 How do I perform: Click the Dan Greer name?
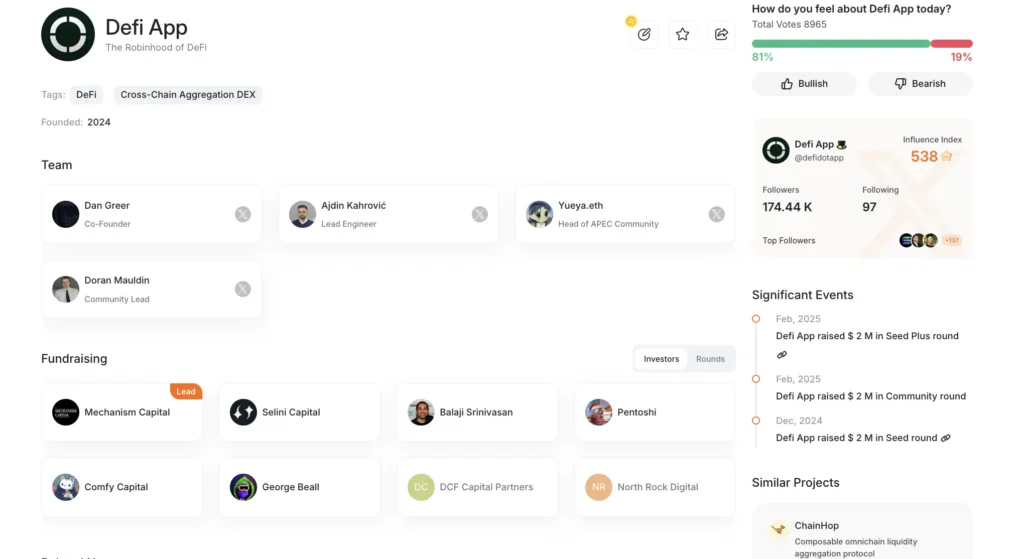coord(107,205)
